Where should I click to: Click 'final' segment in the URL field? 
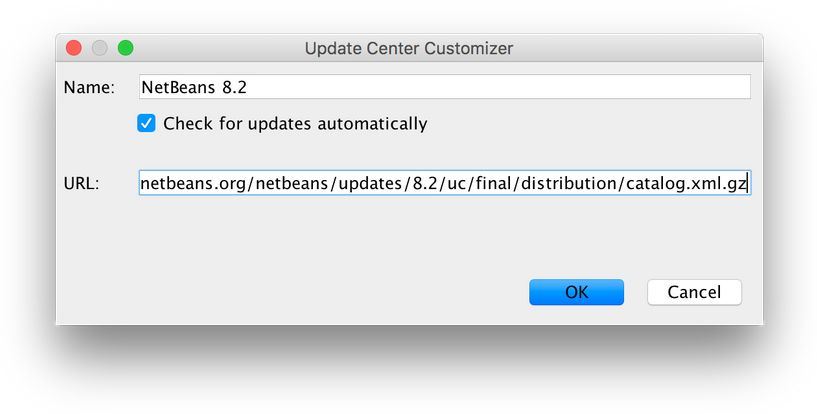(x=494, y=183)
